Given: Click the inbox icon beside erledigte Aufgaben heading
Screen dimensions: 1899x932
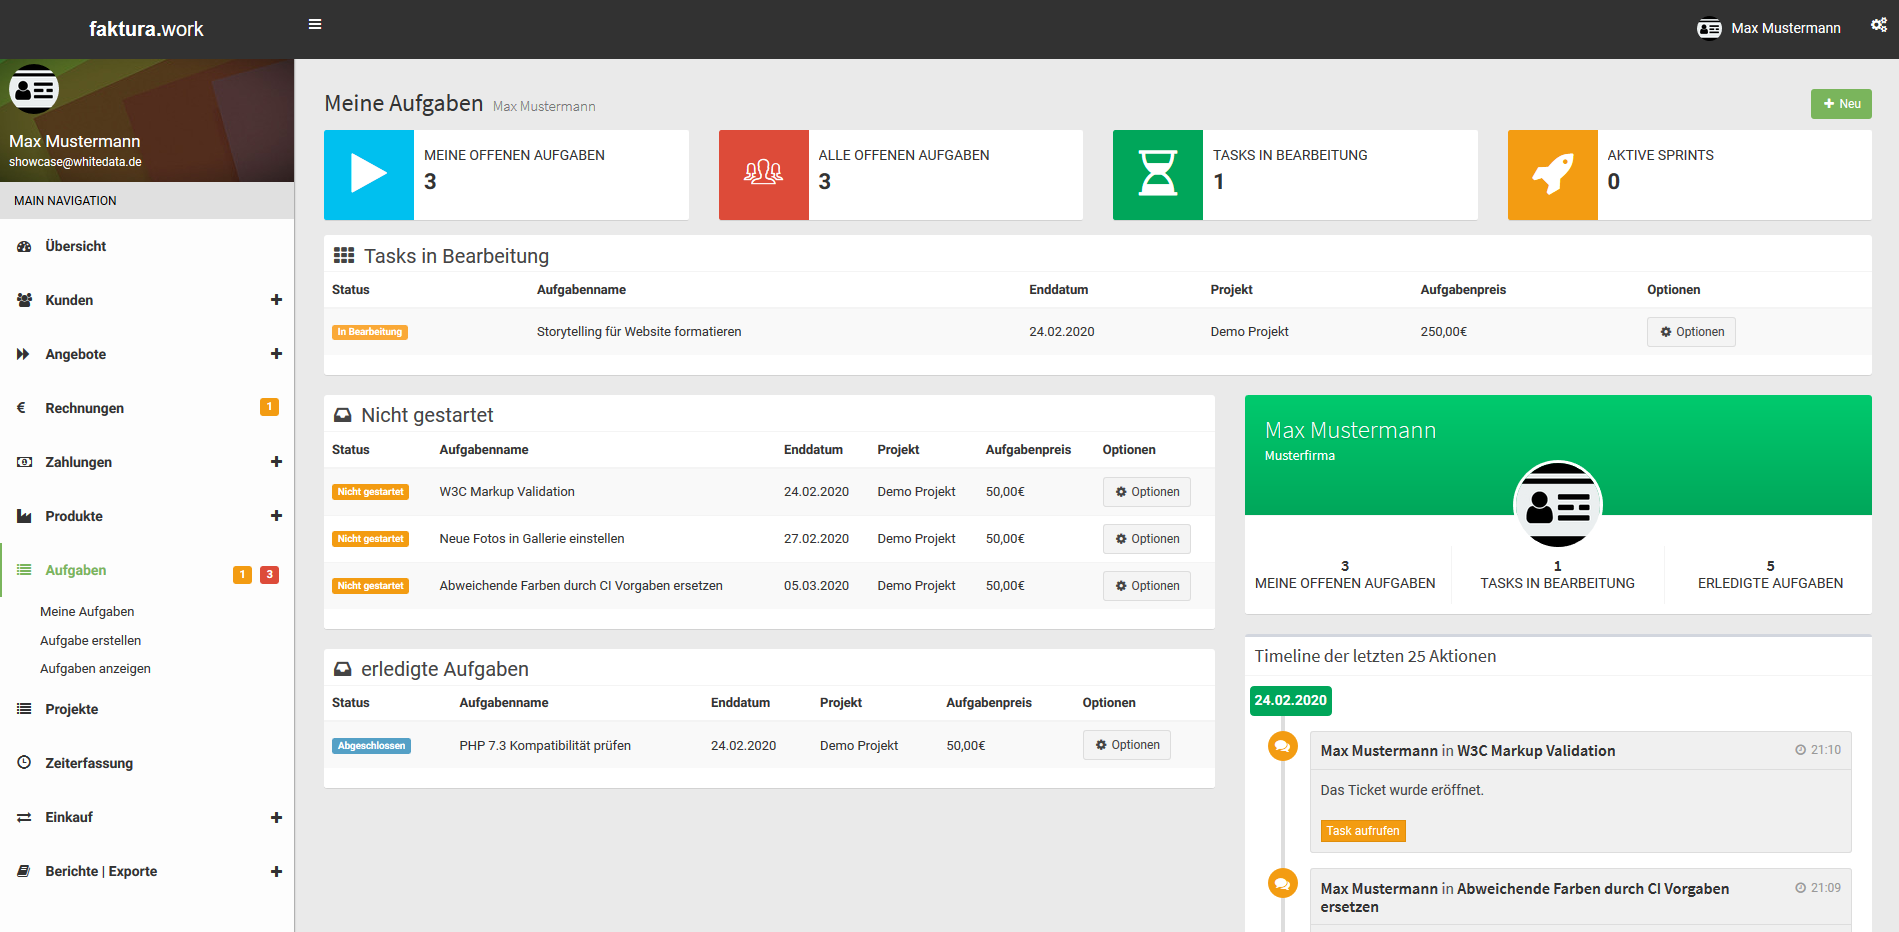Looking at the screenshot, I should 343,668.
